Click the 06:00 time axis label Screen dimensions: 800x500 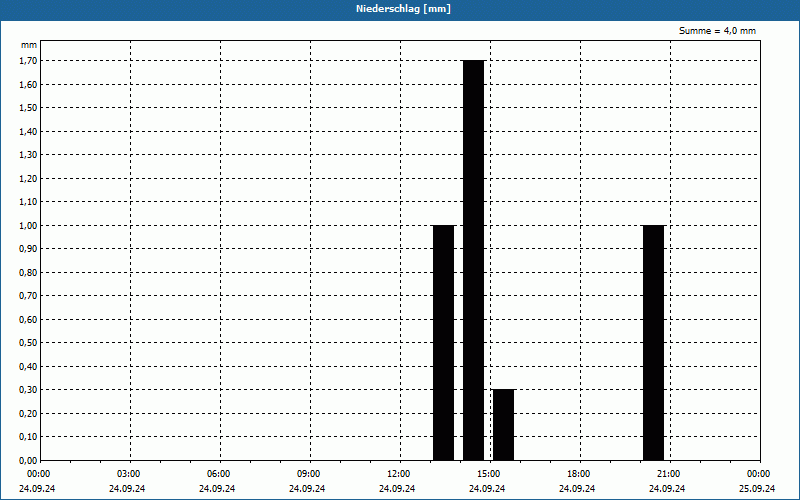point(218,474)
